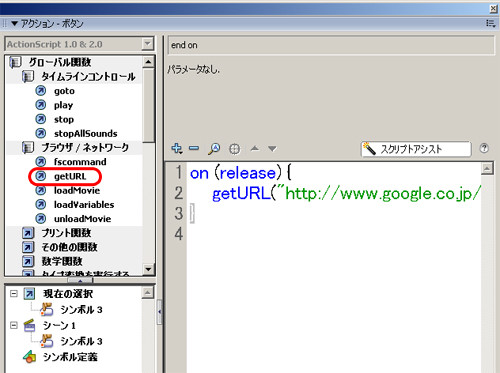
Task: Click the プリント関数 folder icon
Action: [x=28, y=233]
